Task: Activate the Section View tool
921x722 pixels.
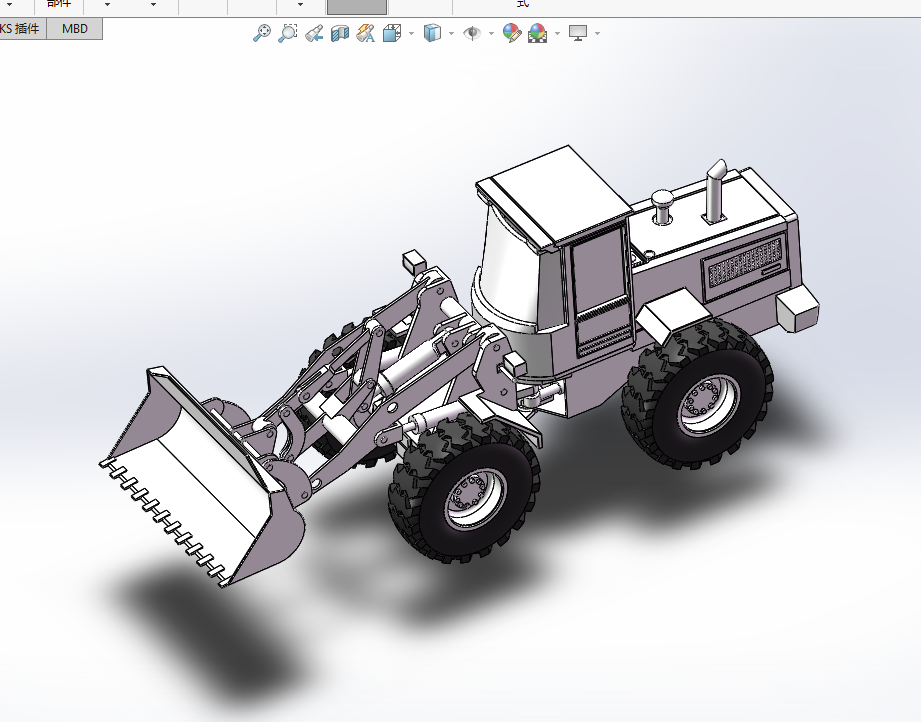Action: (340, 33)
